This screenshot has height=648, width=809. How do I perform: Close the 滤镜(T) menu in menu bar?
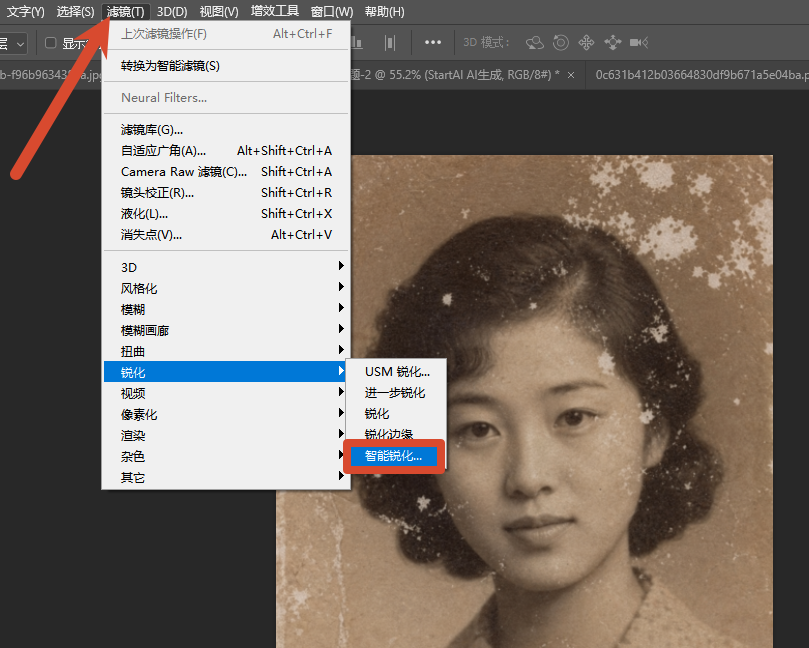pos(125,11)
